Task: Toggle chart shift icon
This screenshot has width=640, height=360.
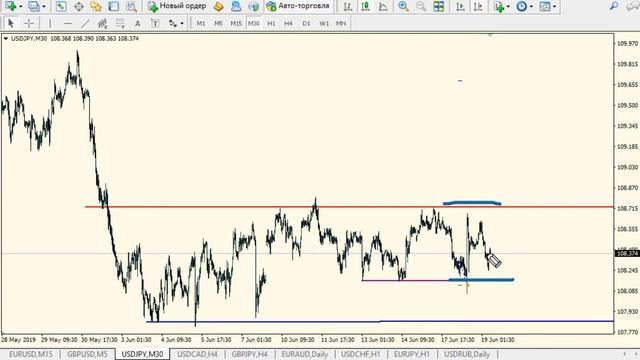Action: tap(478, 6)
